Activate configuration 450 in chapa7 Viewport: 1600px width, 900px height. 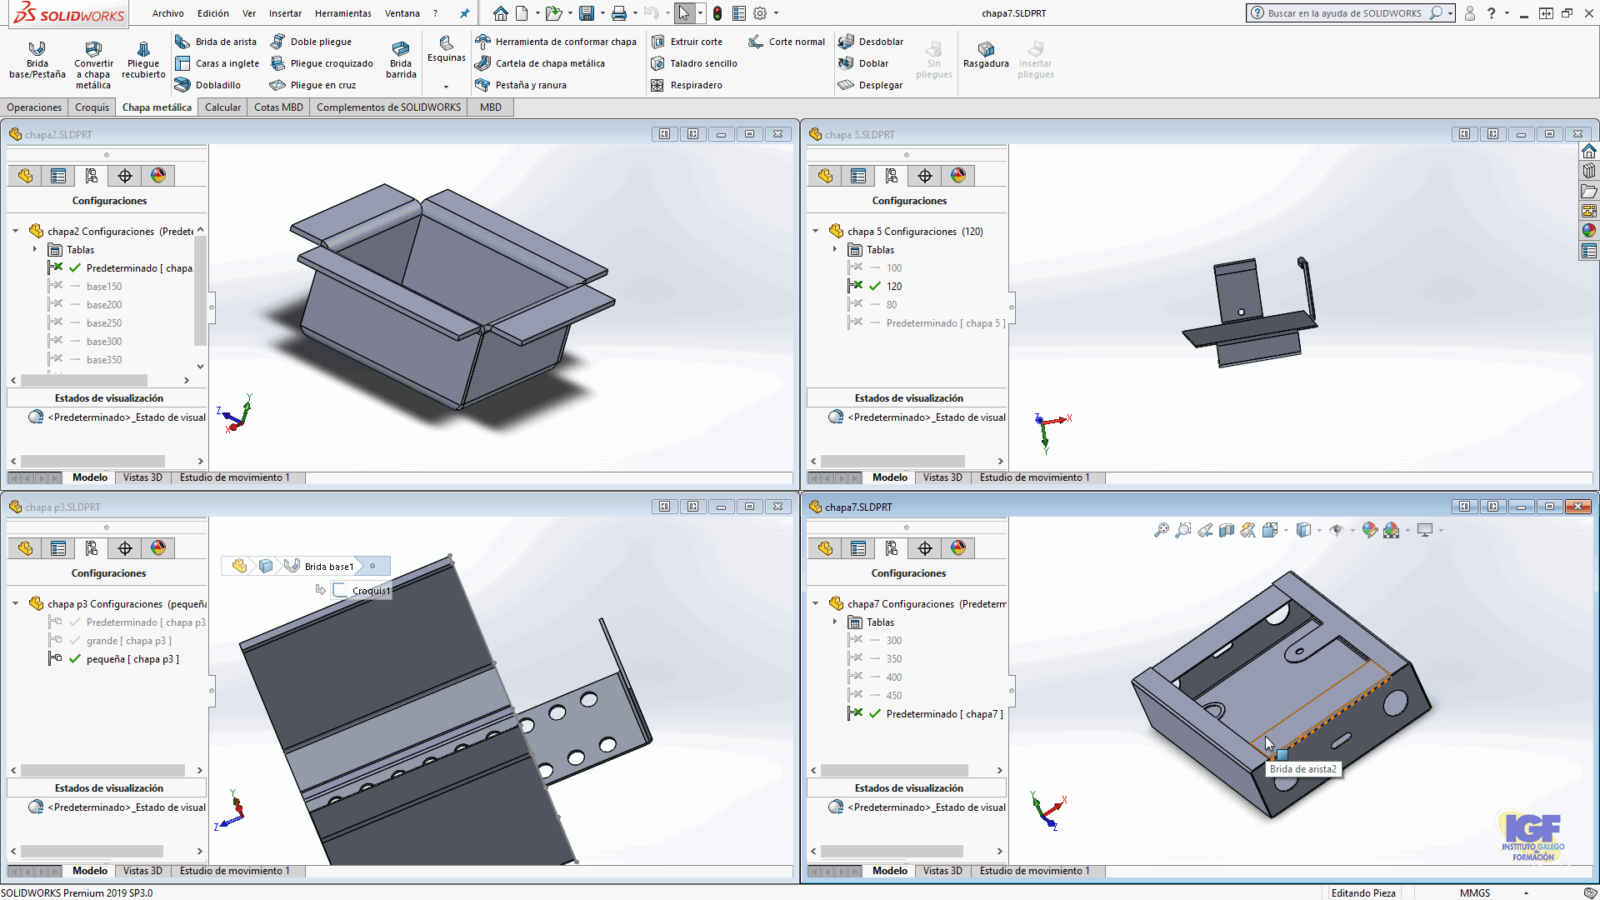[893, 696]
